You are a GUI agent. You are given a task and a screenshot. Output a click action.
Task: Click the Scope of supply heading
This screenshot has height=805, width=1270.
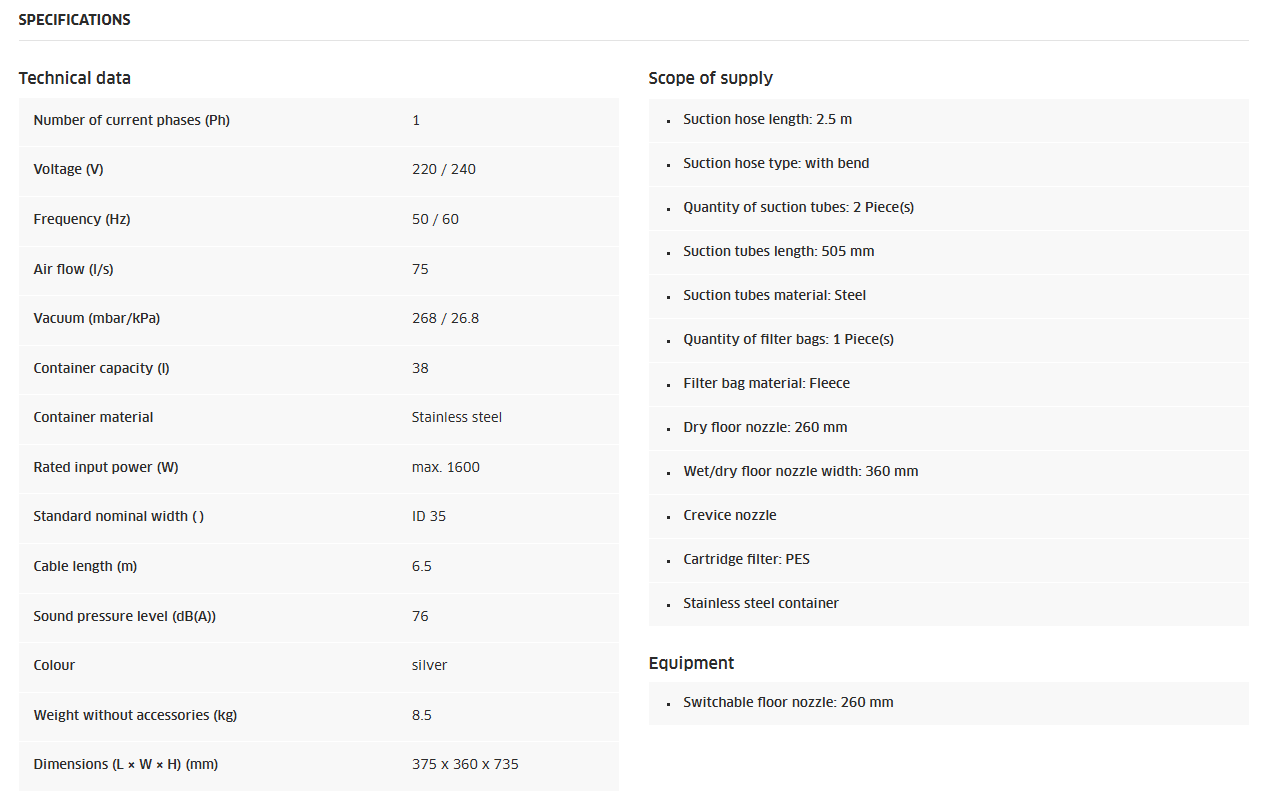710,78
